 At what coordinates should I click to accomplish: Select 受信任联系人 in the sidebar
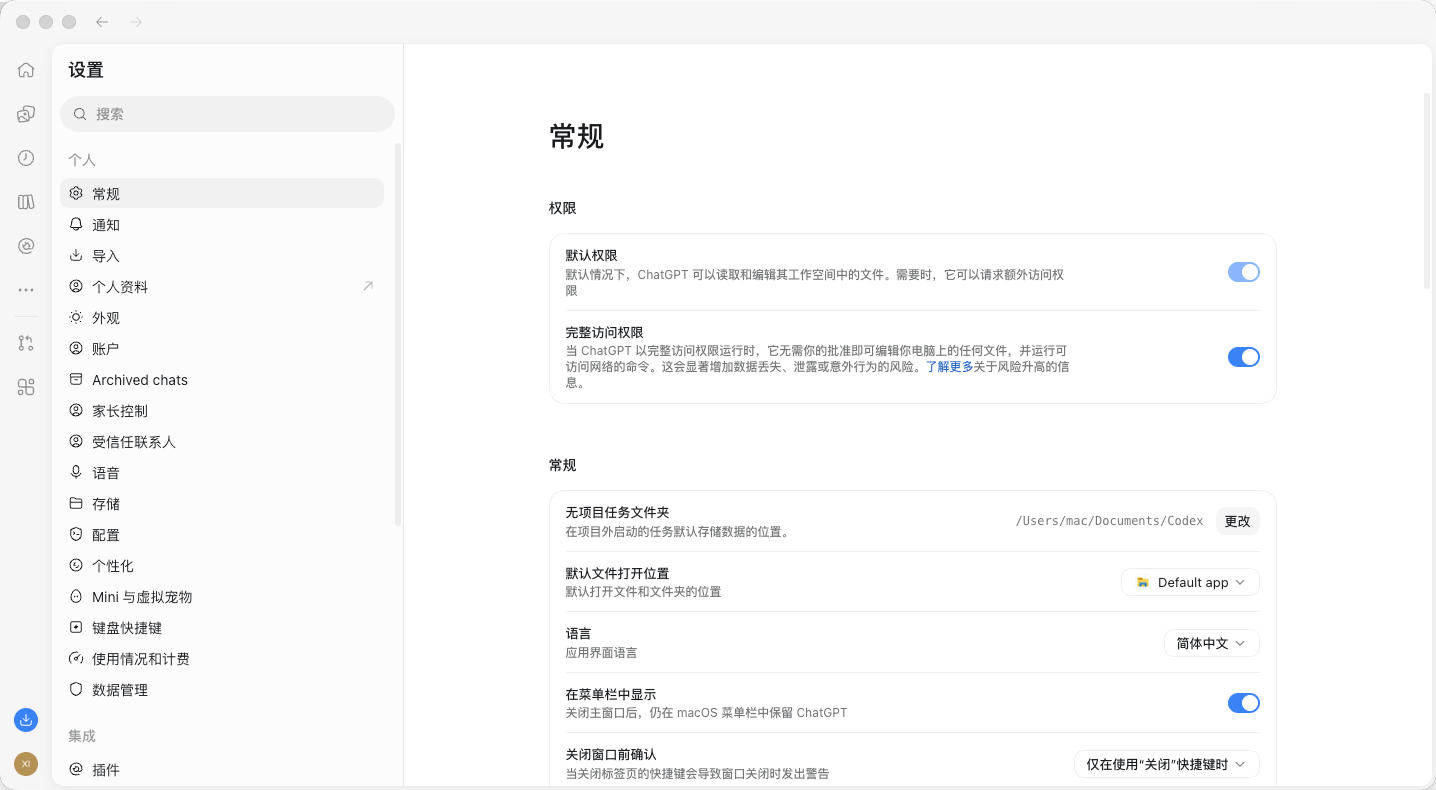tap(222, 442)
